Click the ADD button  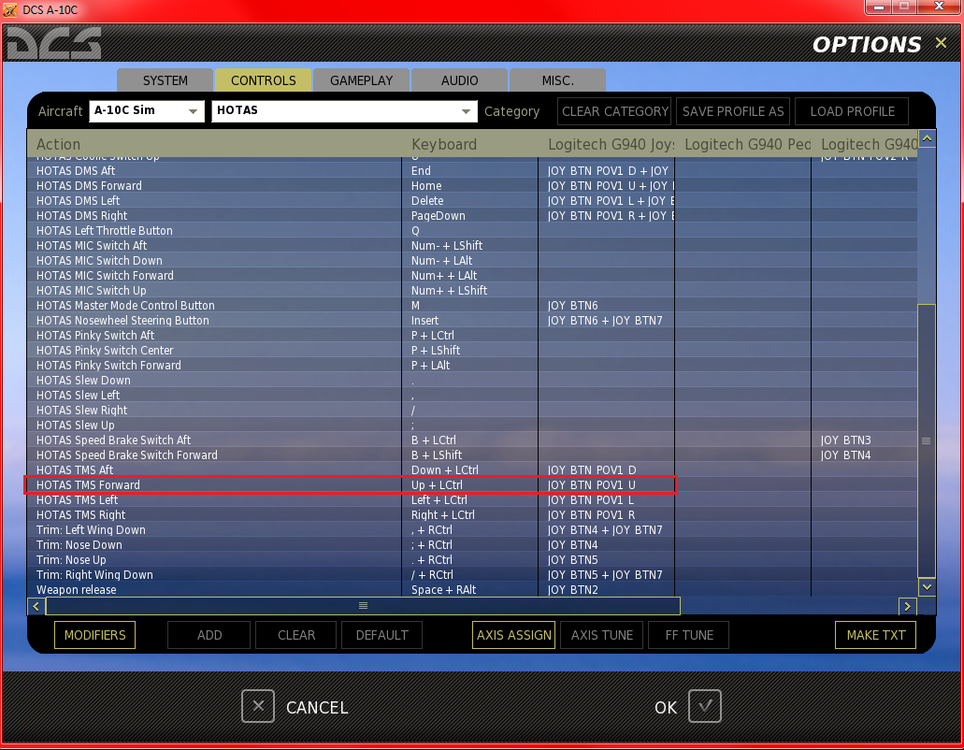[x=209, y=635]
